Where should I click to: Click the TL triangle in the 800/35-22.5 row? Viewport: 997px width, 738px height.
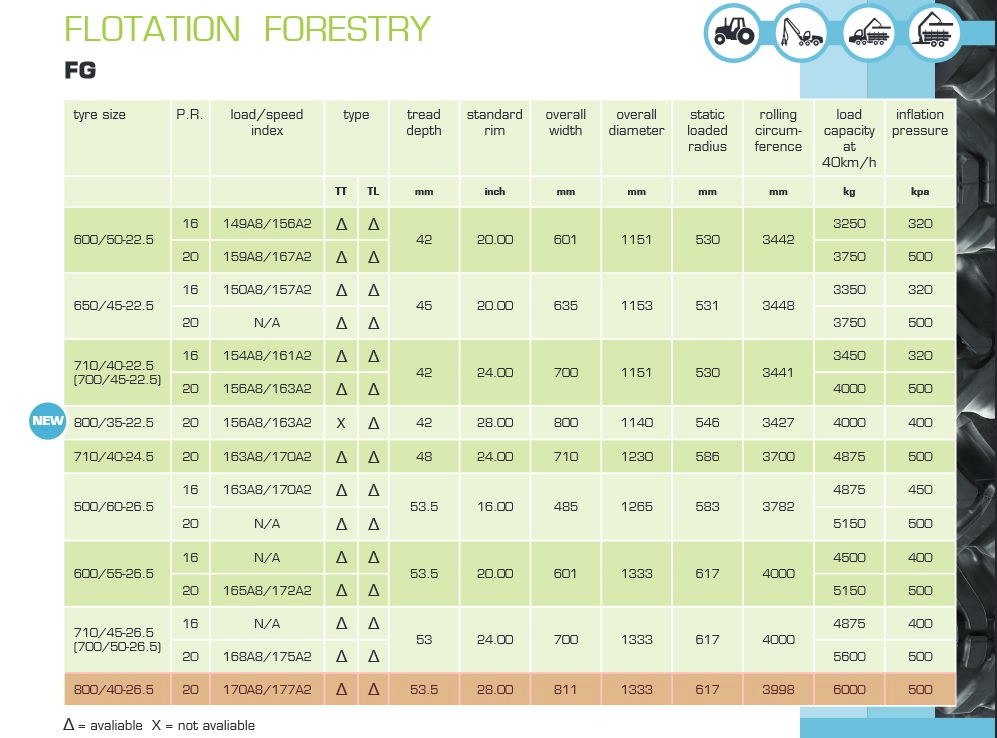click(373, 423)
